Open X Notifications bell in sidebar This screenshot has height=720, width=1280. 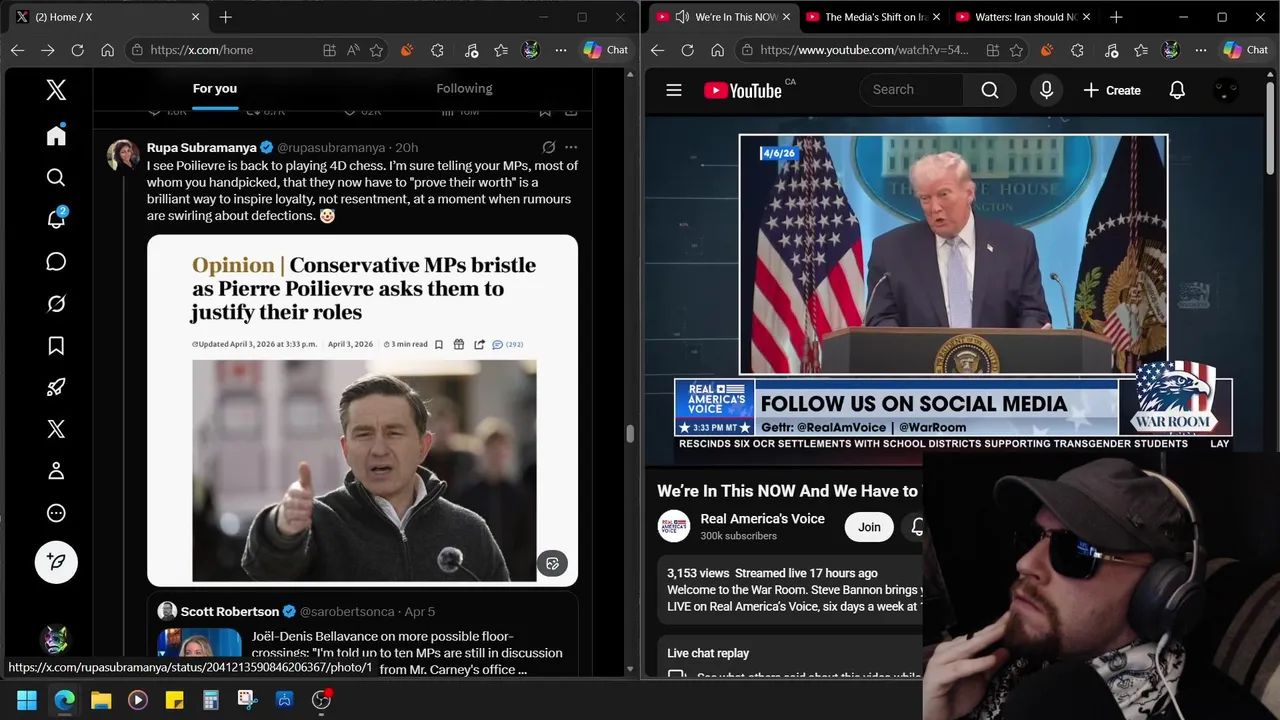[56, 219]
